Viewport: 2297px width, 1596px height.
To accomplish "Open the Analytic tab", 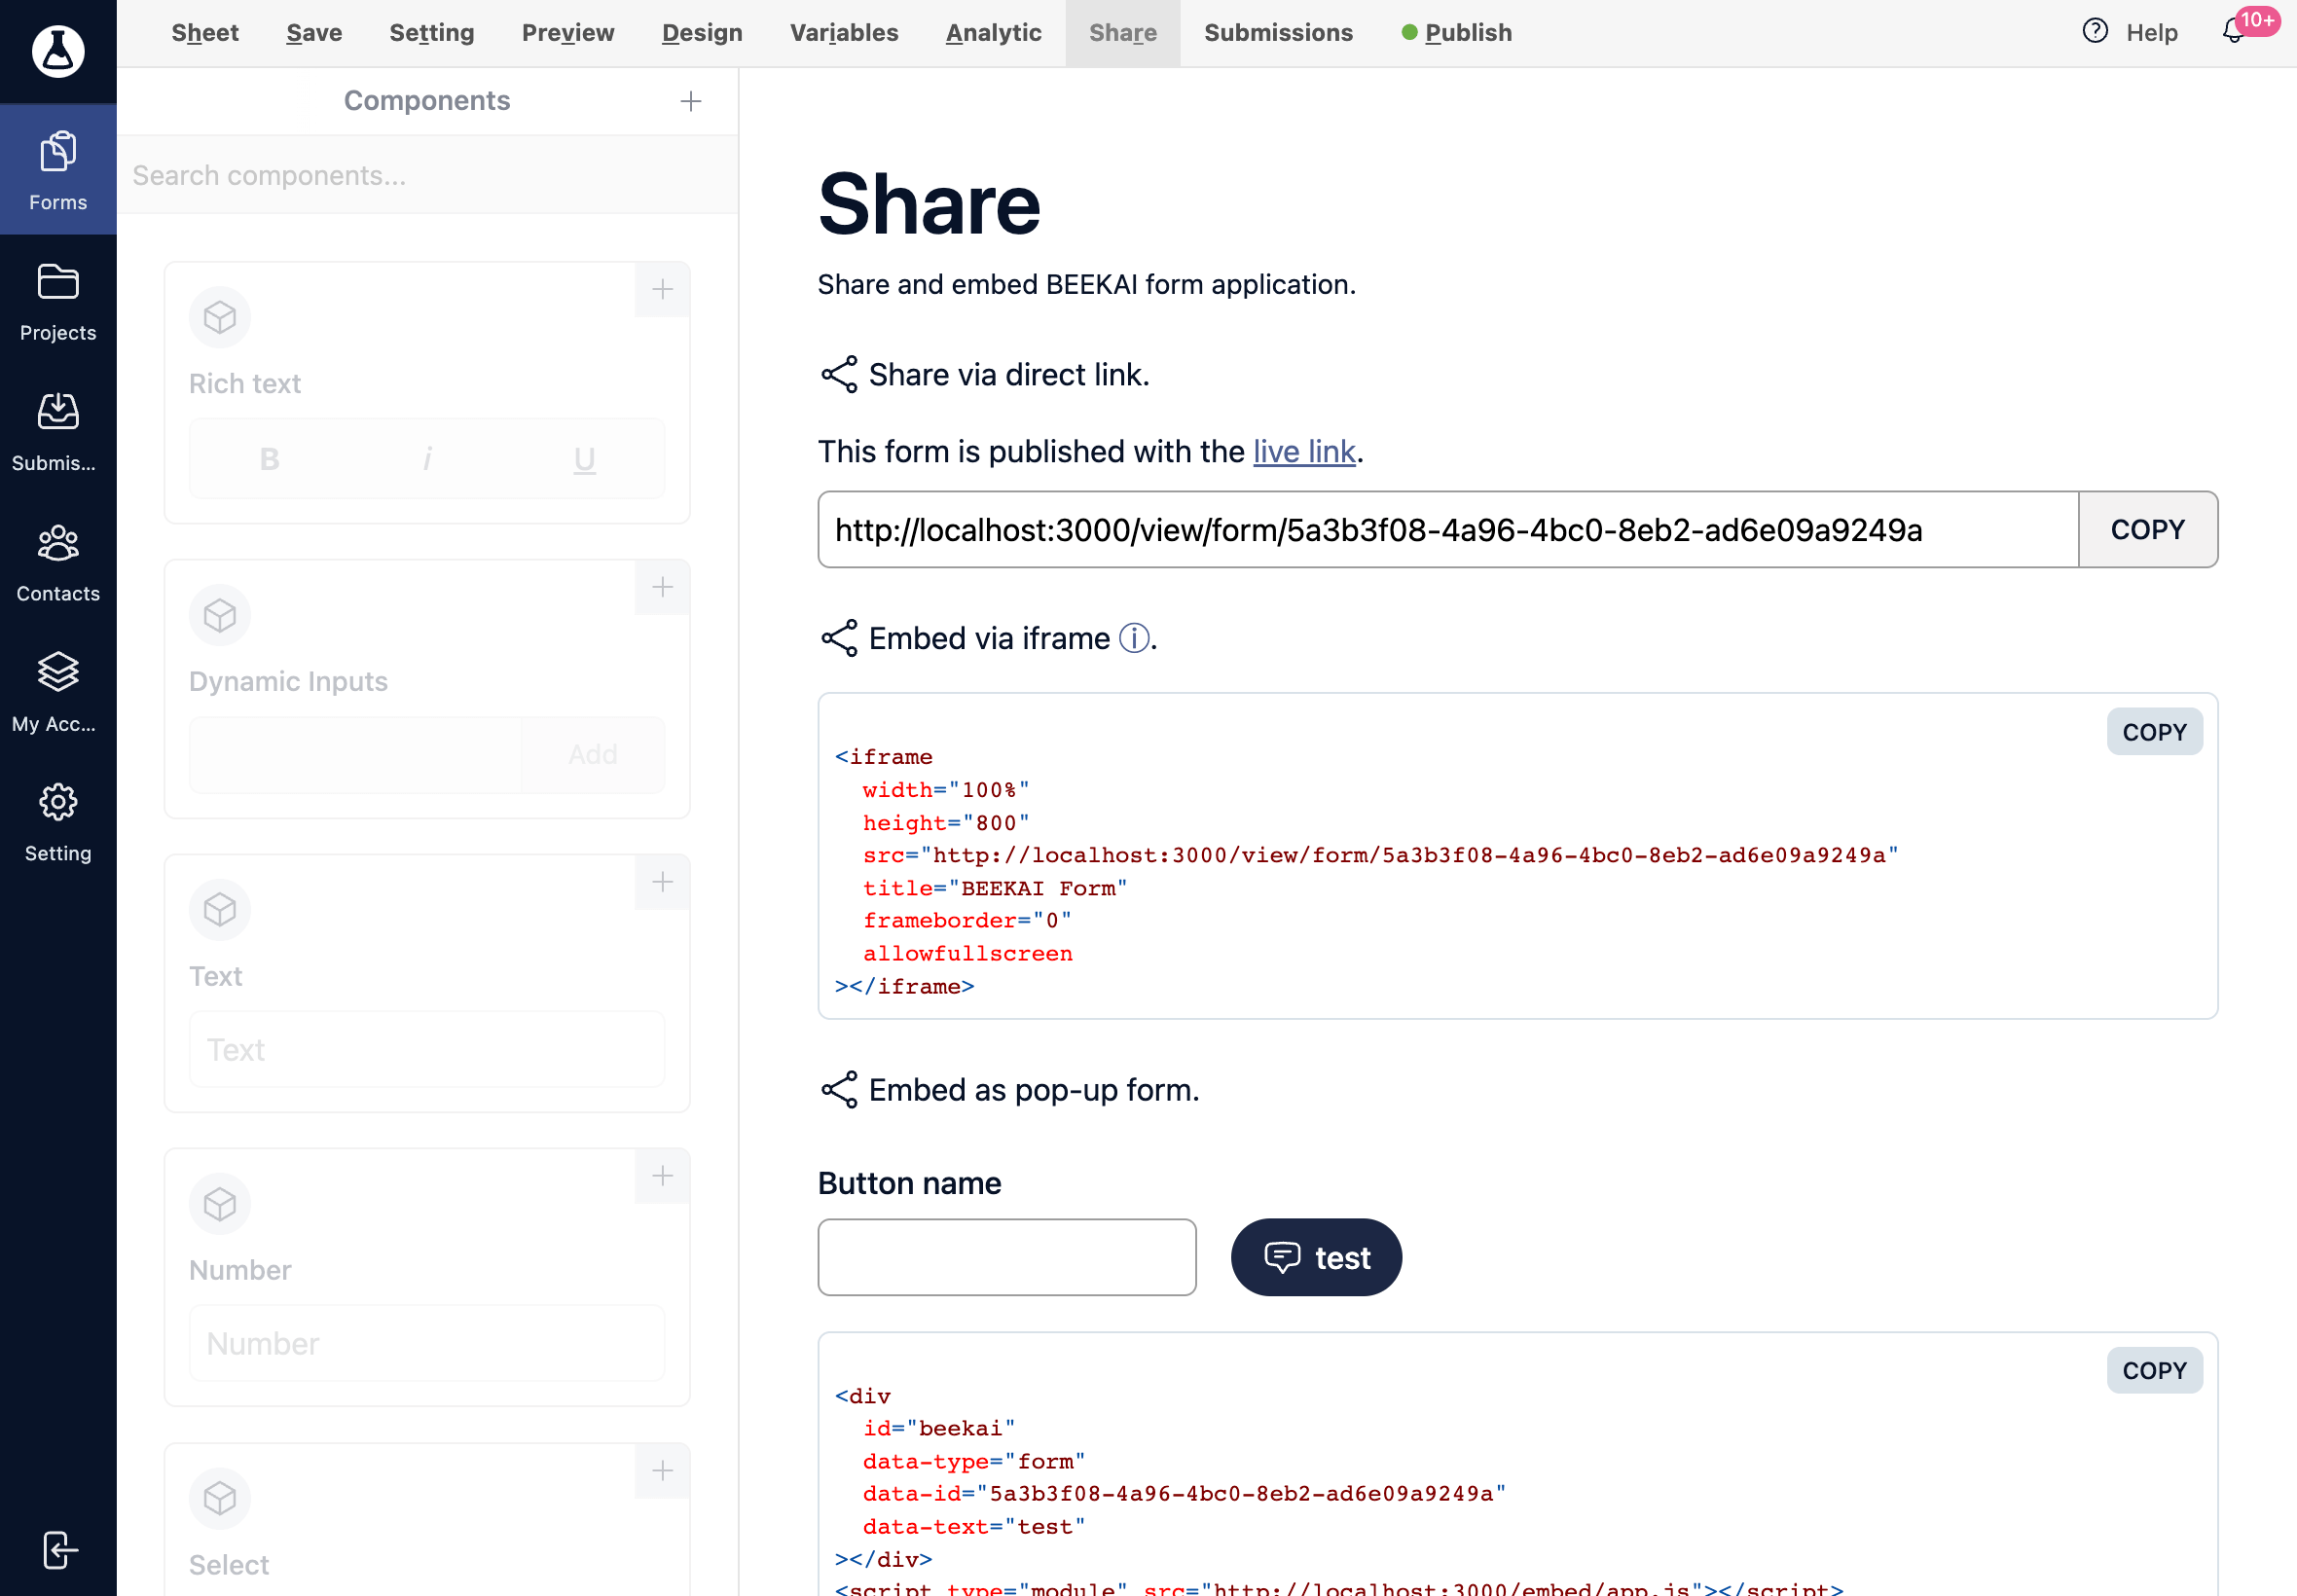I will click(994, 33).
